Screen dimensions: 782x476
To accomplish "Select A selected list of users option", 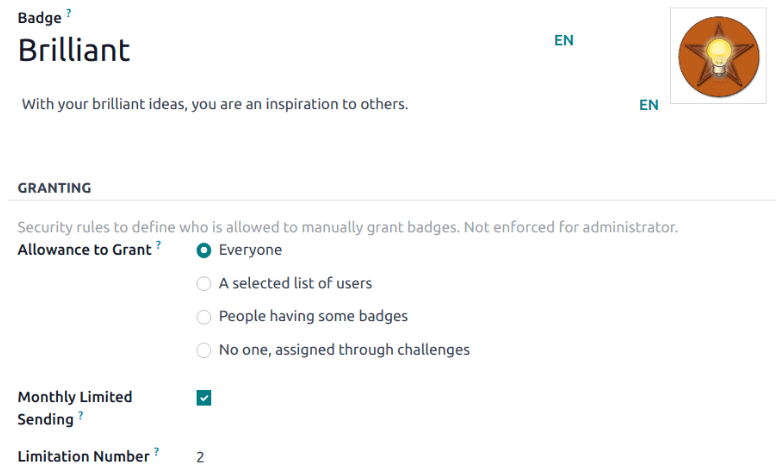I will (x=204, y=283).
